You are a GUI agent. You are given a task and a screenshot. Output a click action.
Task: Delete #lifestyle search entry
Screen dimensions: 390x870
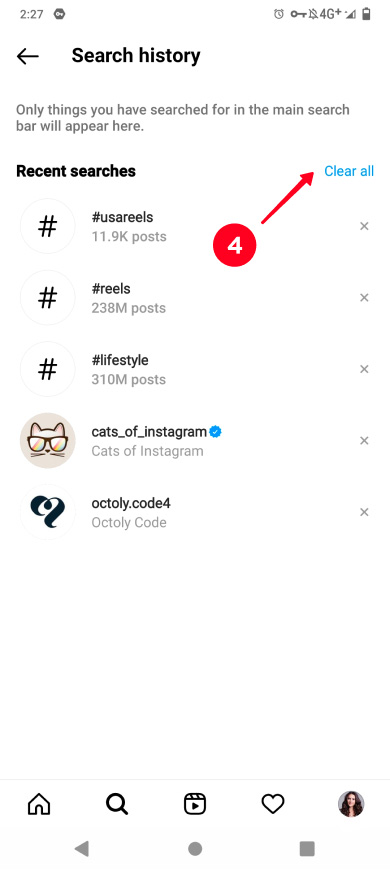click(364, 369)
